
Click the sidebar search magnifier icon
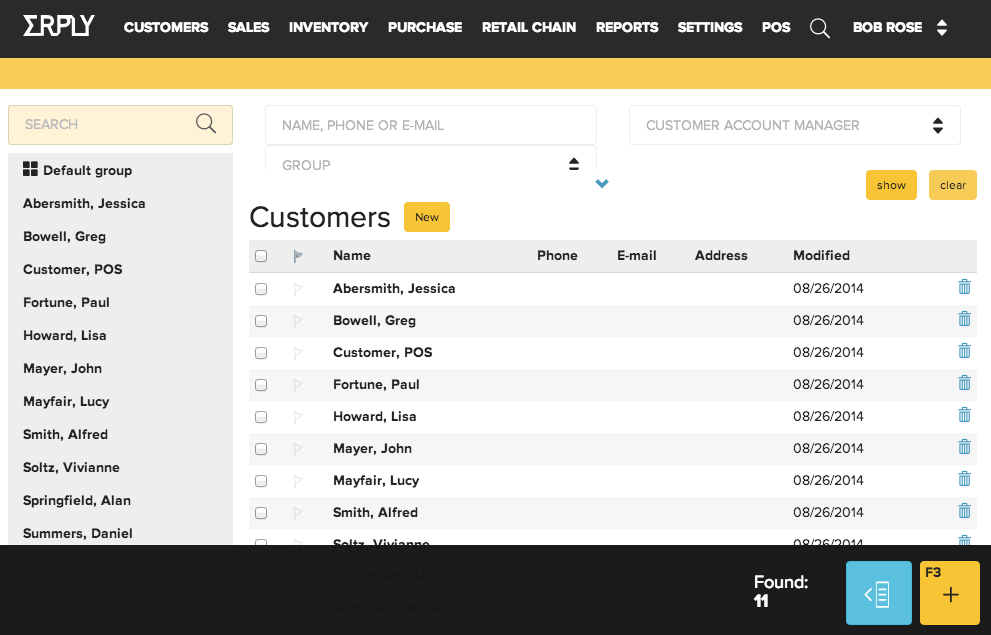coord(206,124)
